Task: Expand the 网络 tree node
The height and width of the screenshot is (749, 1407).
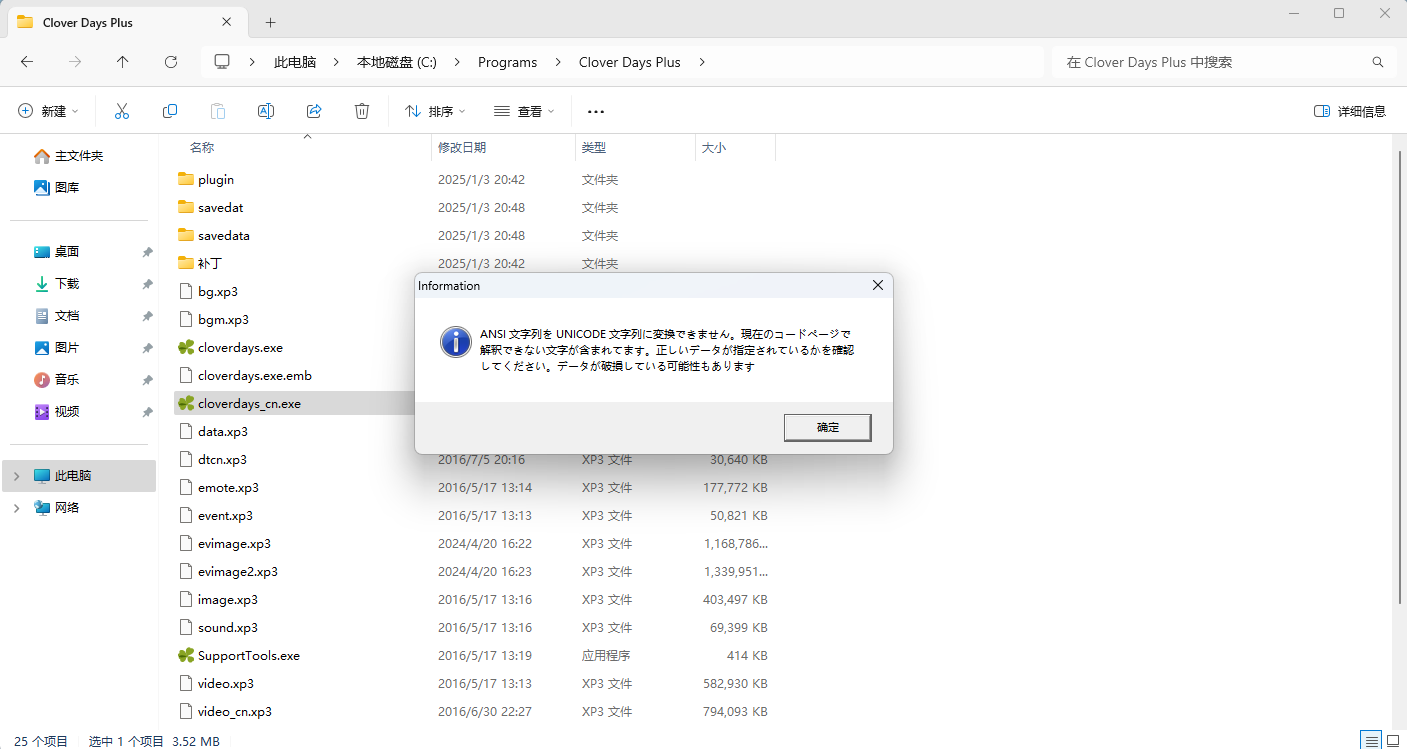Action: pos(16,508)
